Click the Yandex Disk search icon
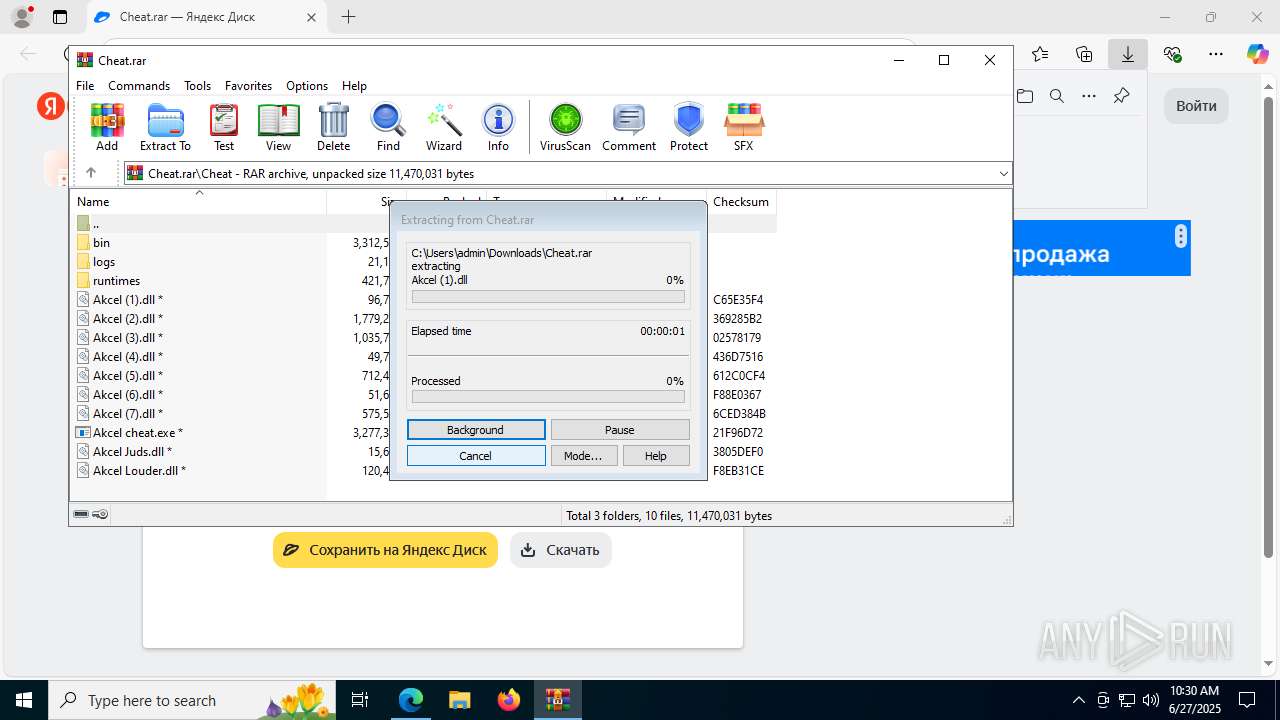 tap(1056, 96)
